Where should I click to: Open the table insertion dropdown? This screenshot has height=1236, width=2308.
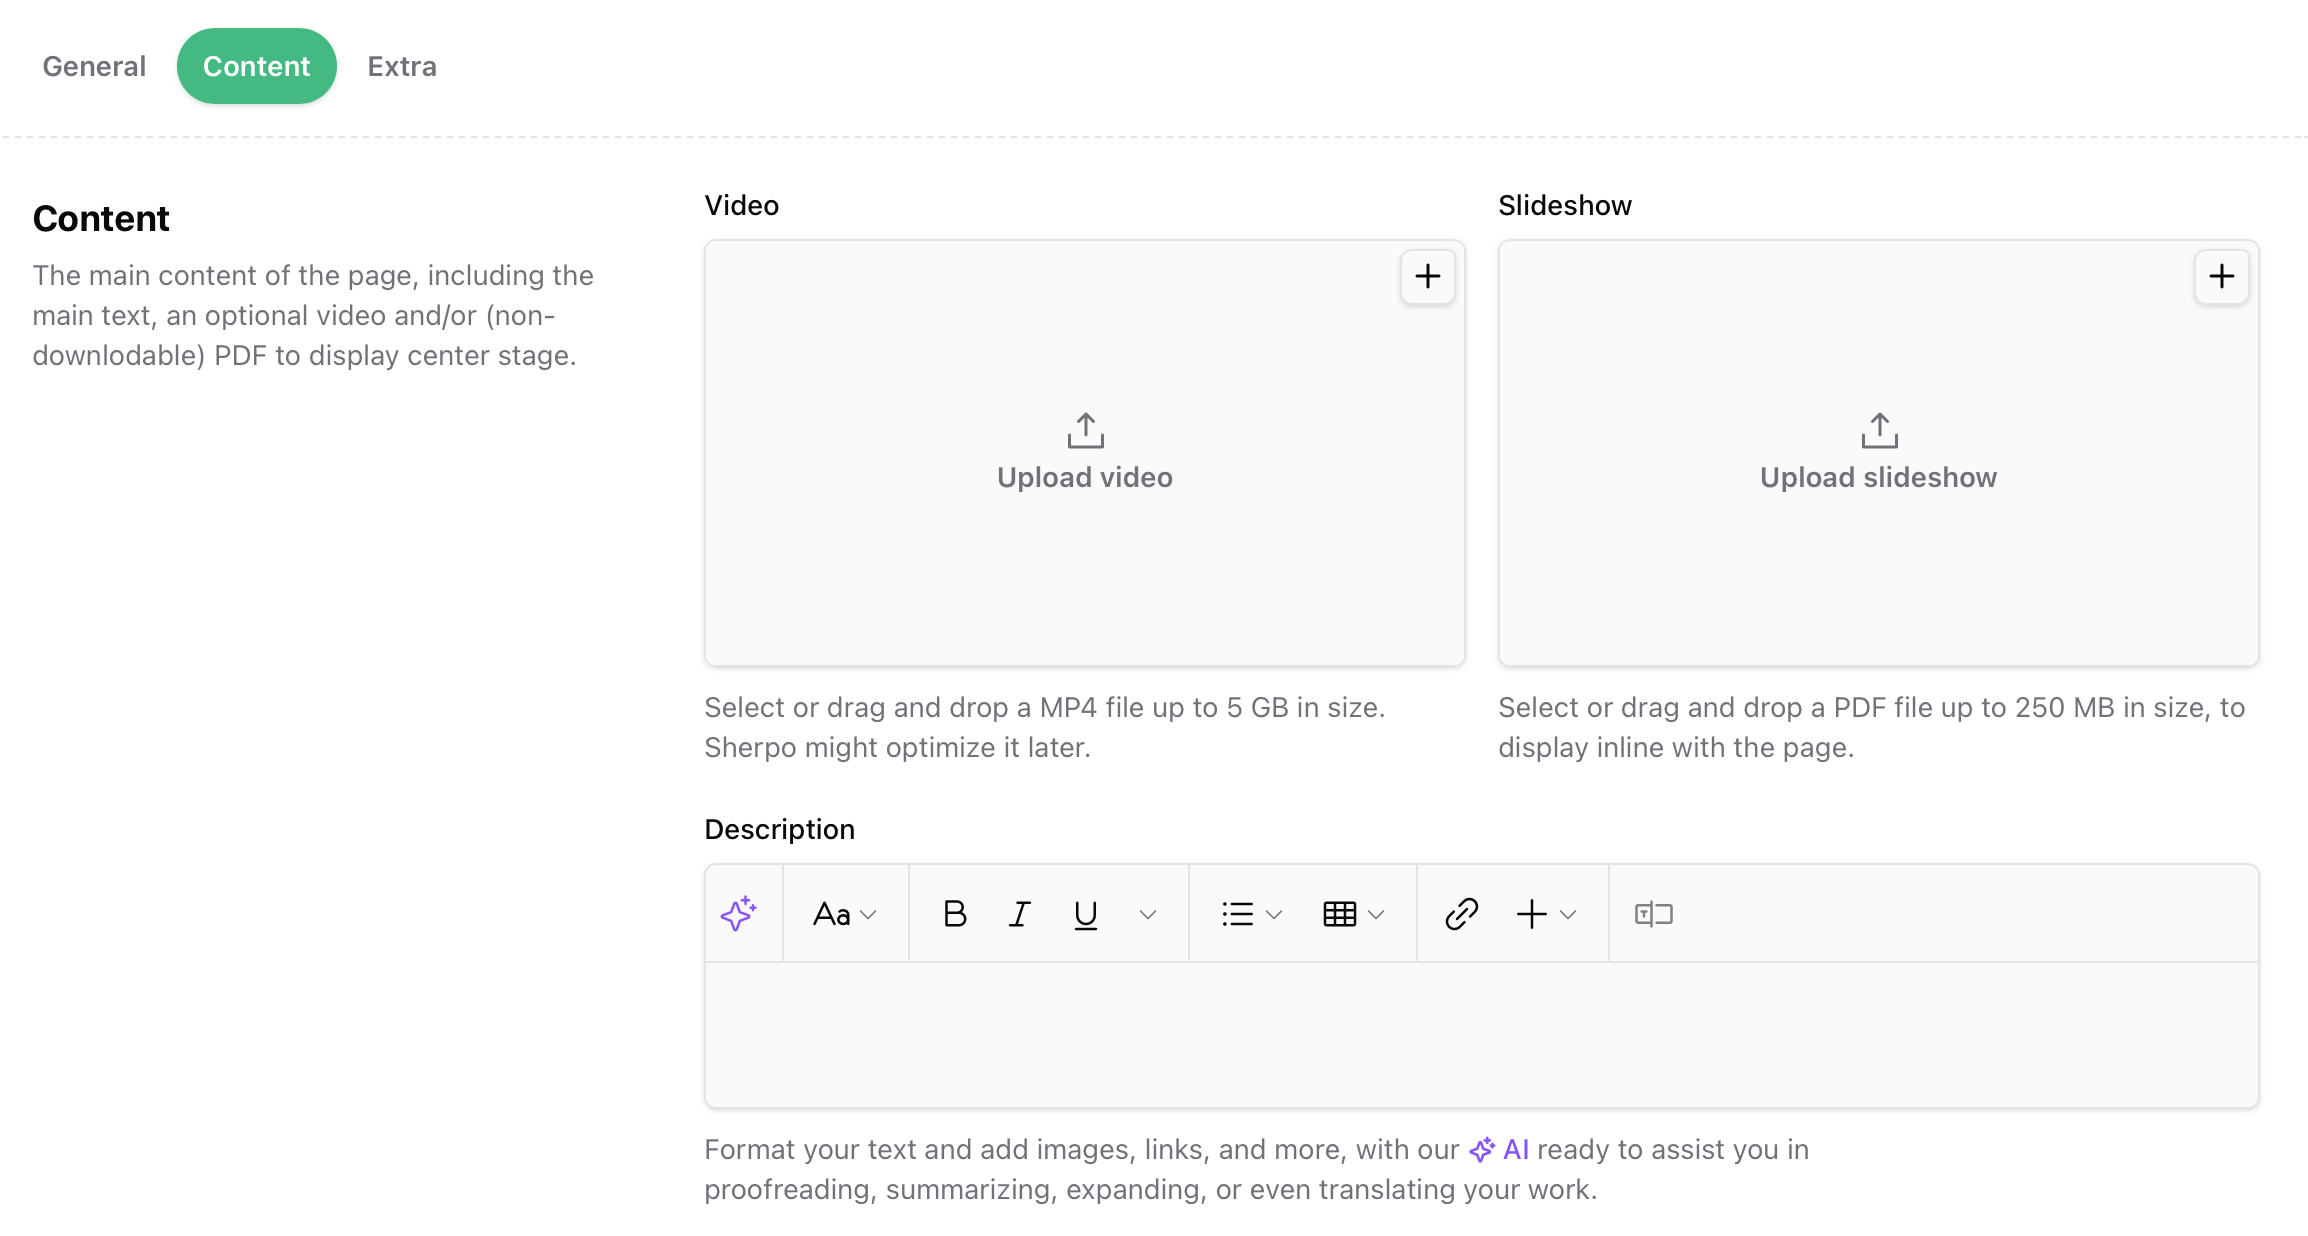pos(1352,913)
